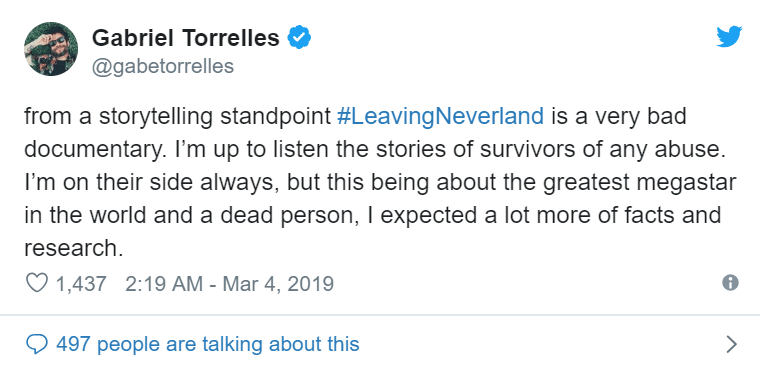Click the final word 'research.' of the tweet
Viewport: 760px width, 365px height.
pos(71,249)
